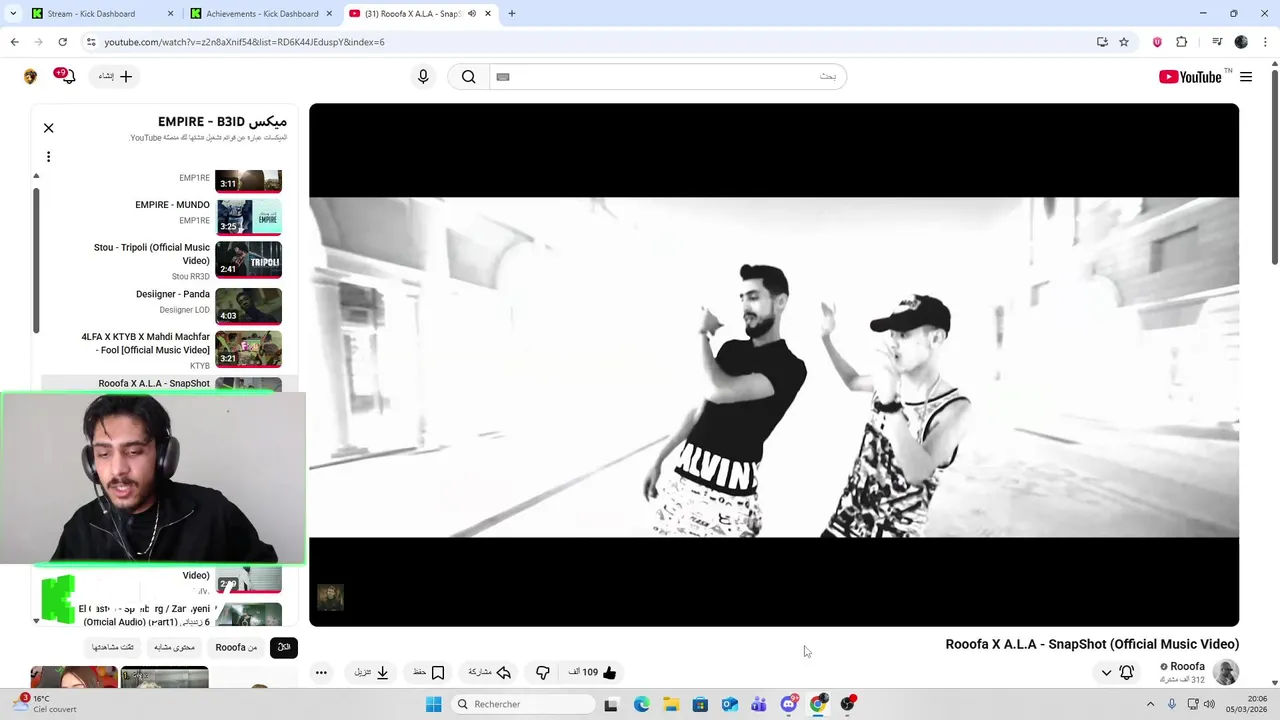The width and height of the screenshot is (1280, 720).
Task: Click the Desiigner - Panda title text
Action: pos(172,295)
